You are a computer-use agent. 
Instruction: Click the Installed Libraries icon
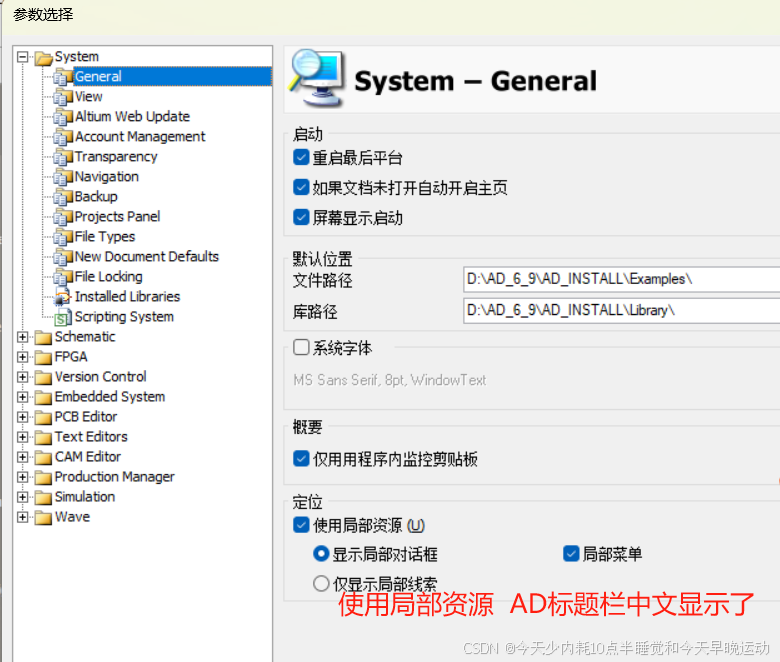[x=63, y=297]
